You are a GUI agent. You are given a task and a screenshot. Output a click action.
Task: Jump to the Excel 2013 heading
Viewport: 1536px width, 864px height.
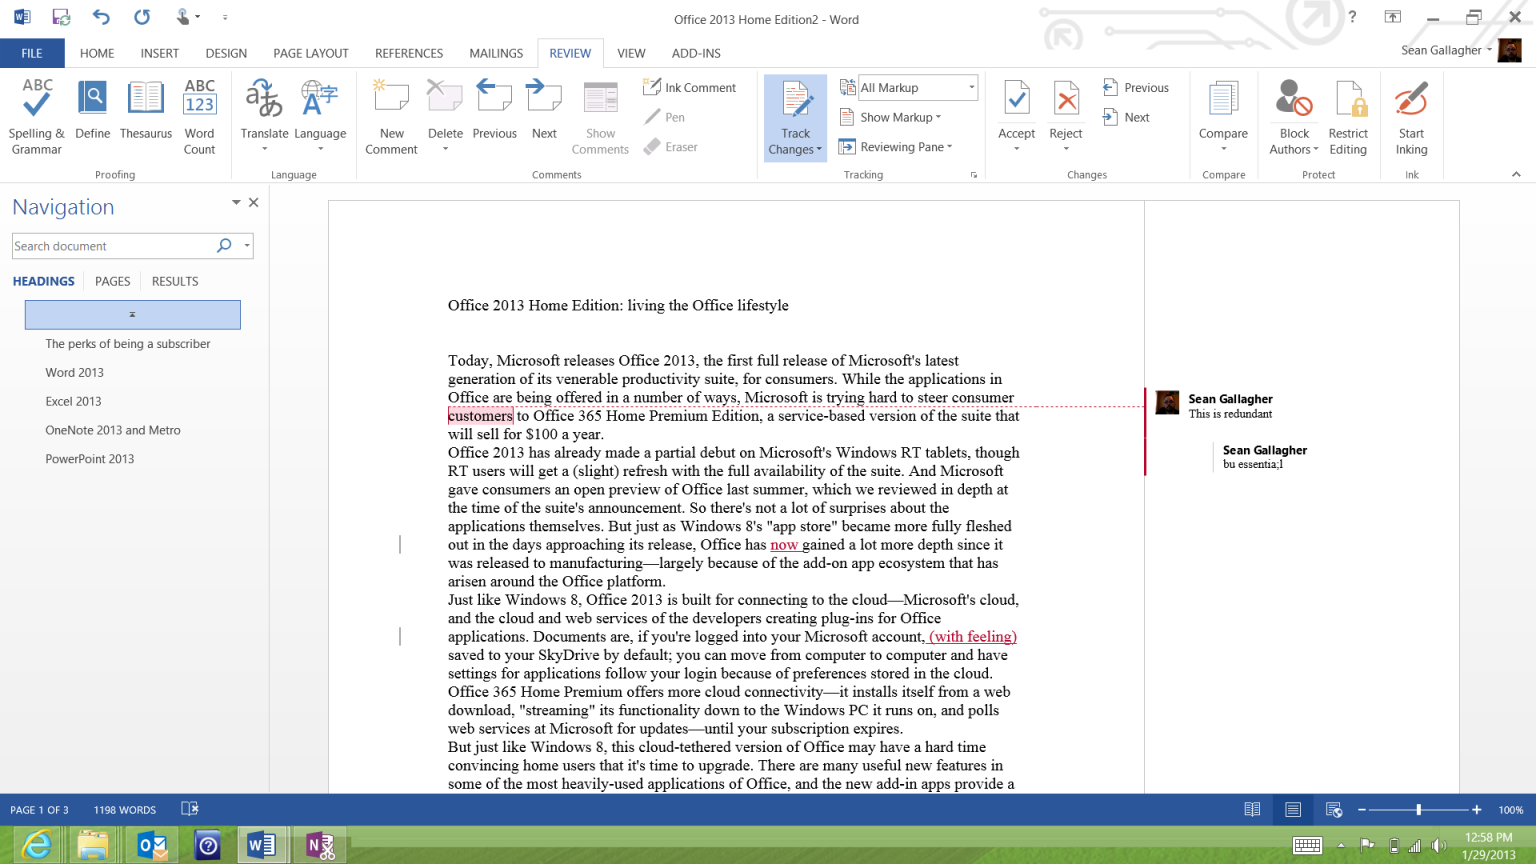pyautogui.click(x=73, y=401)
